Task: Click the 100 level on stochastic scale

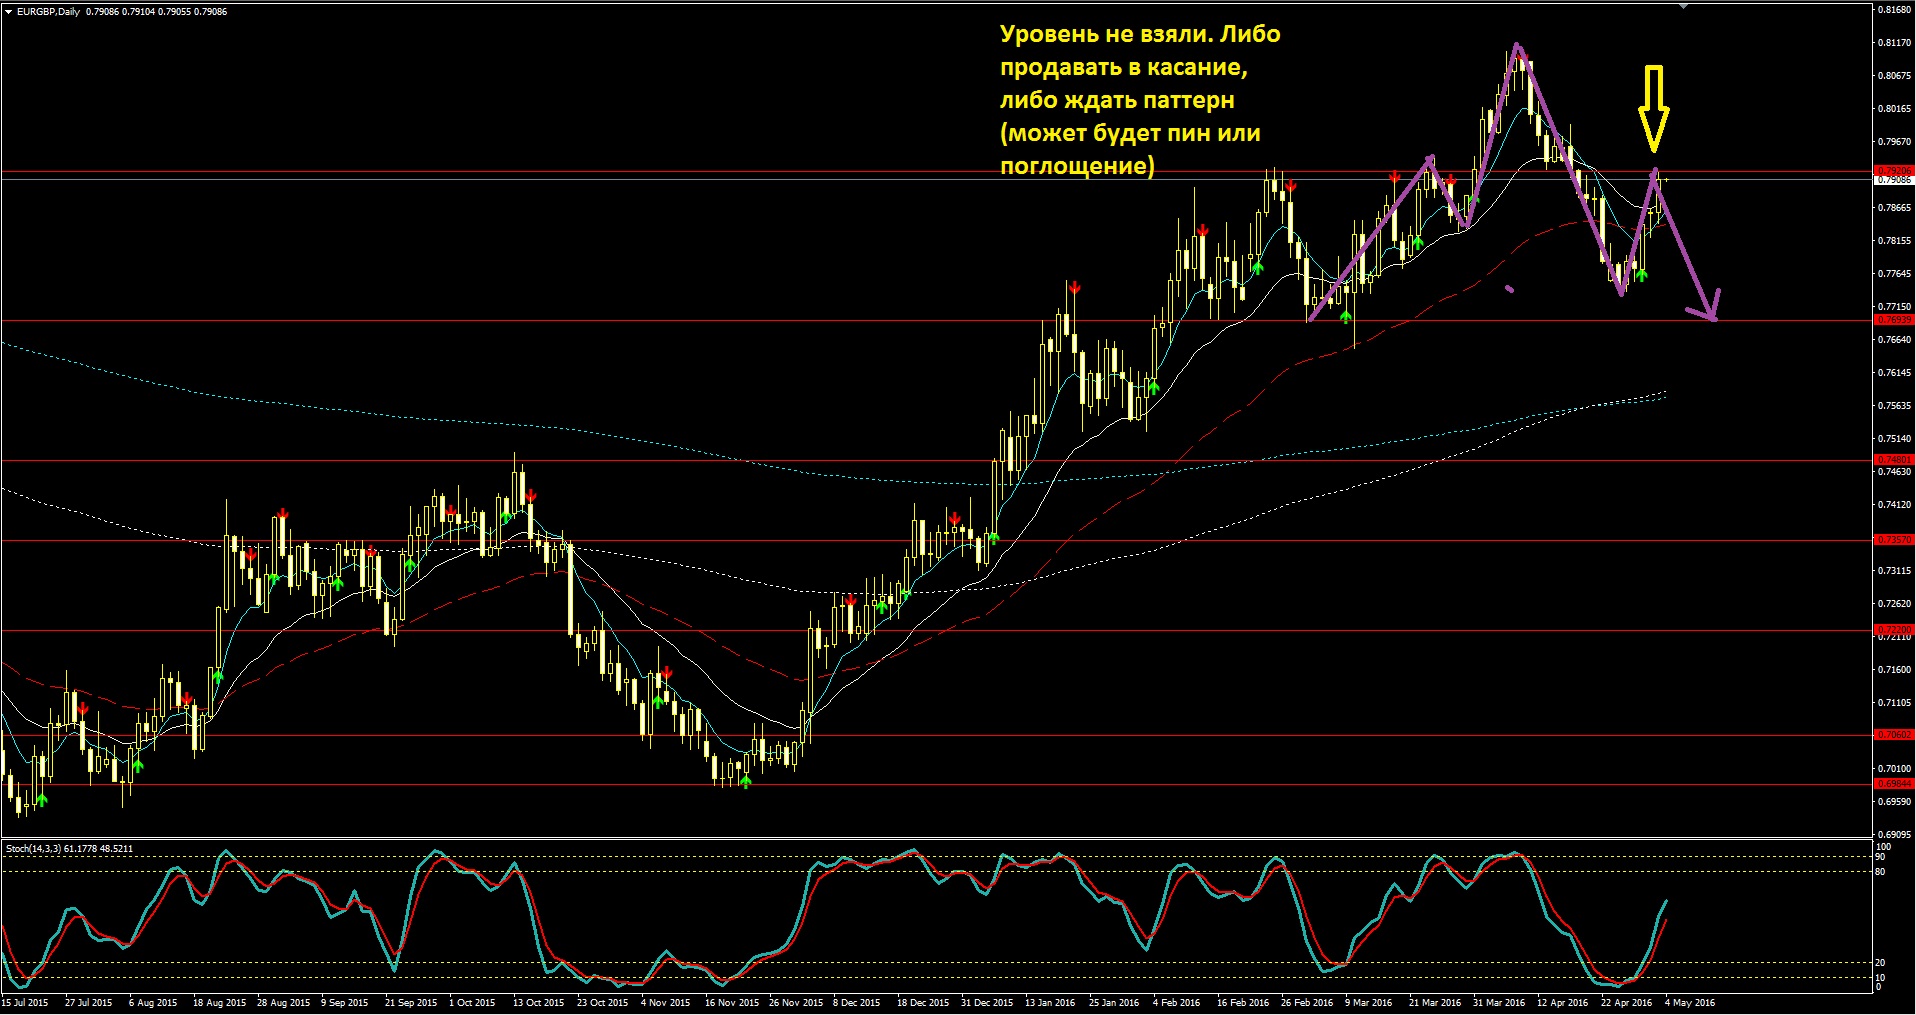Action: click(x=1883, y=847)
